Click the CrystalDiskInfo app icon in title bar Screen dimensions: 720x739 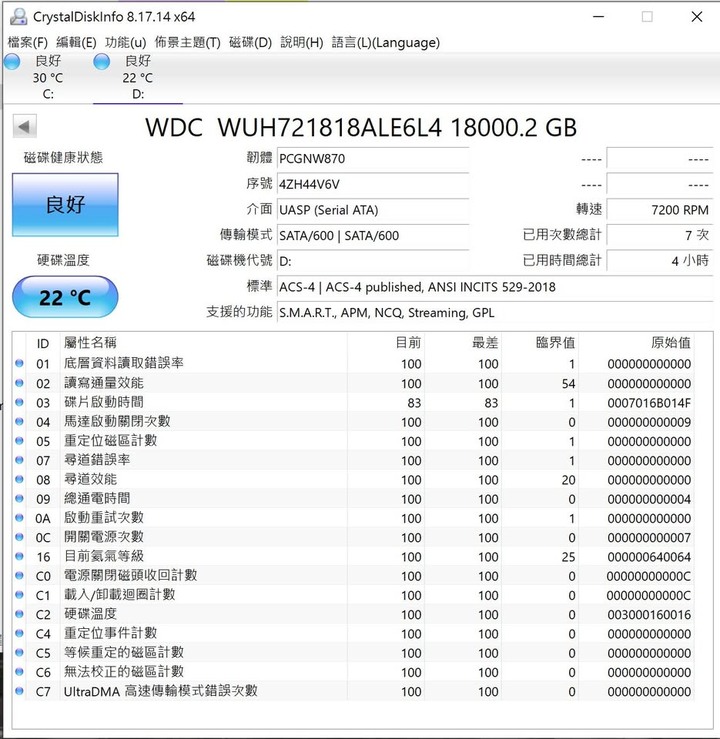pyautogui.click(x=18, y=16)
